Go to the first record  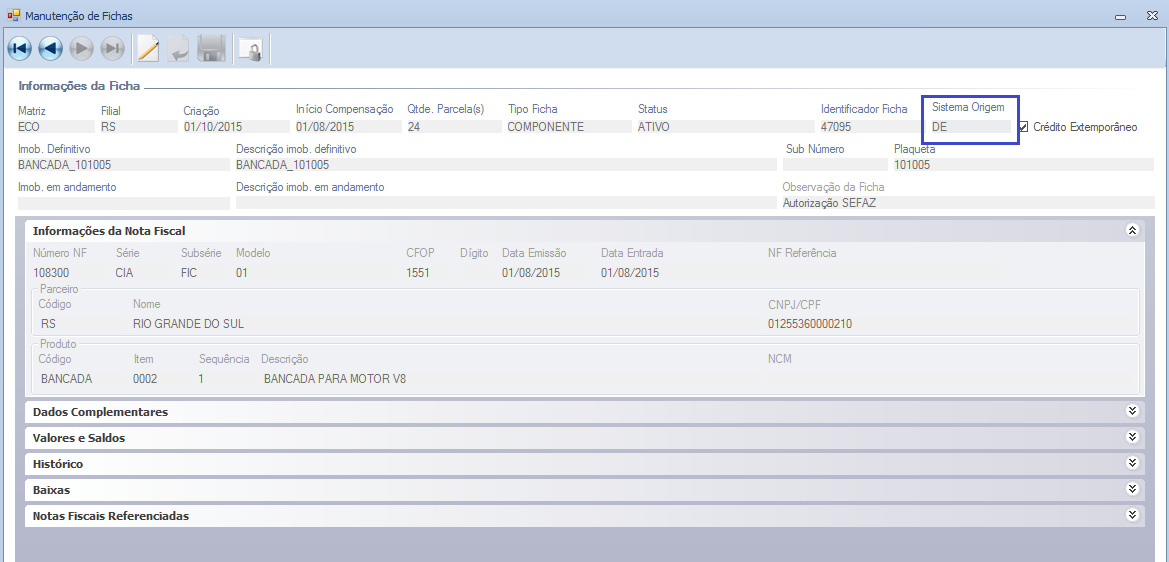pyautogui.click(x=20, y=48)
